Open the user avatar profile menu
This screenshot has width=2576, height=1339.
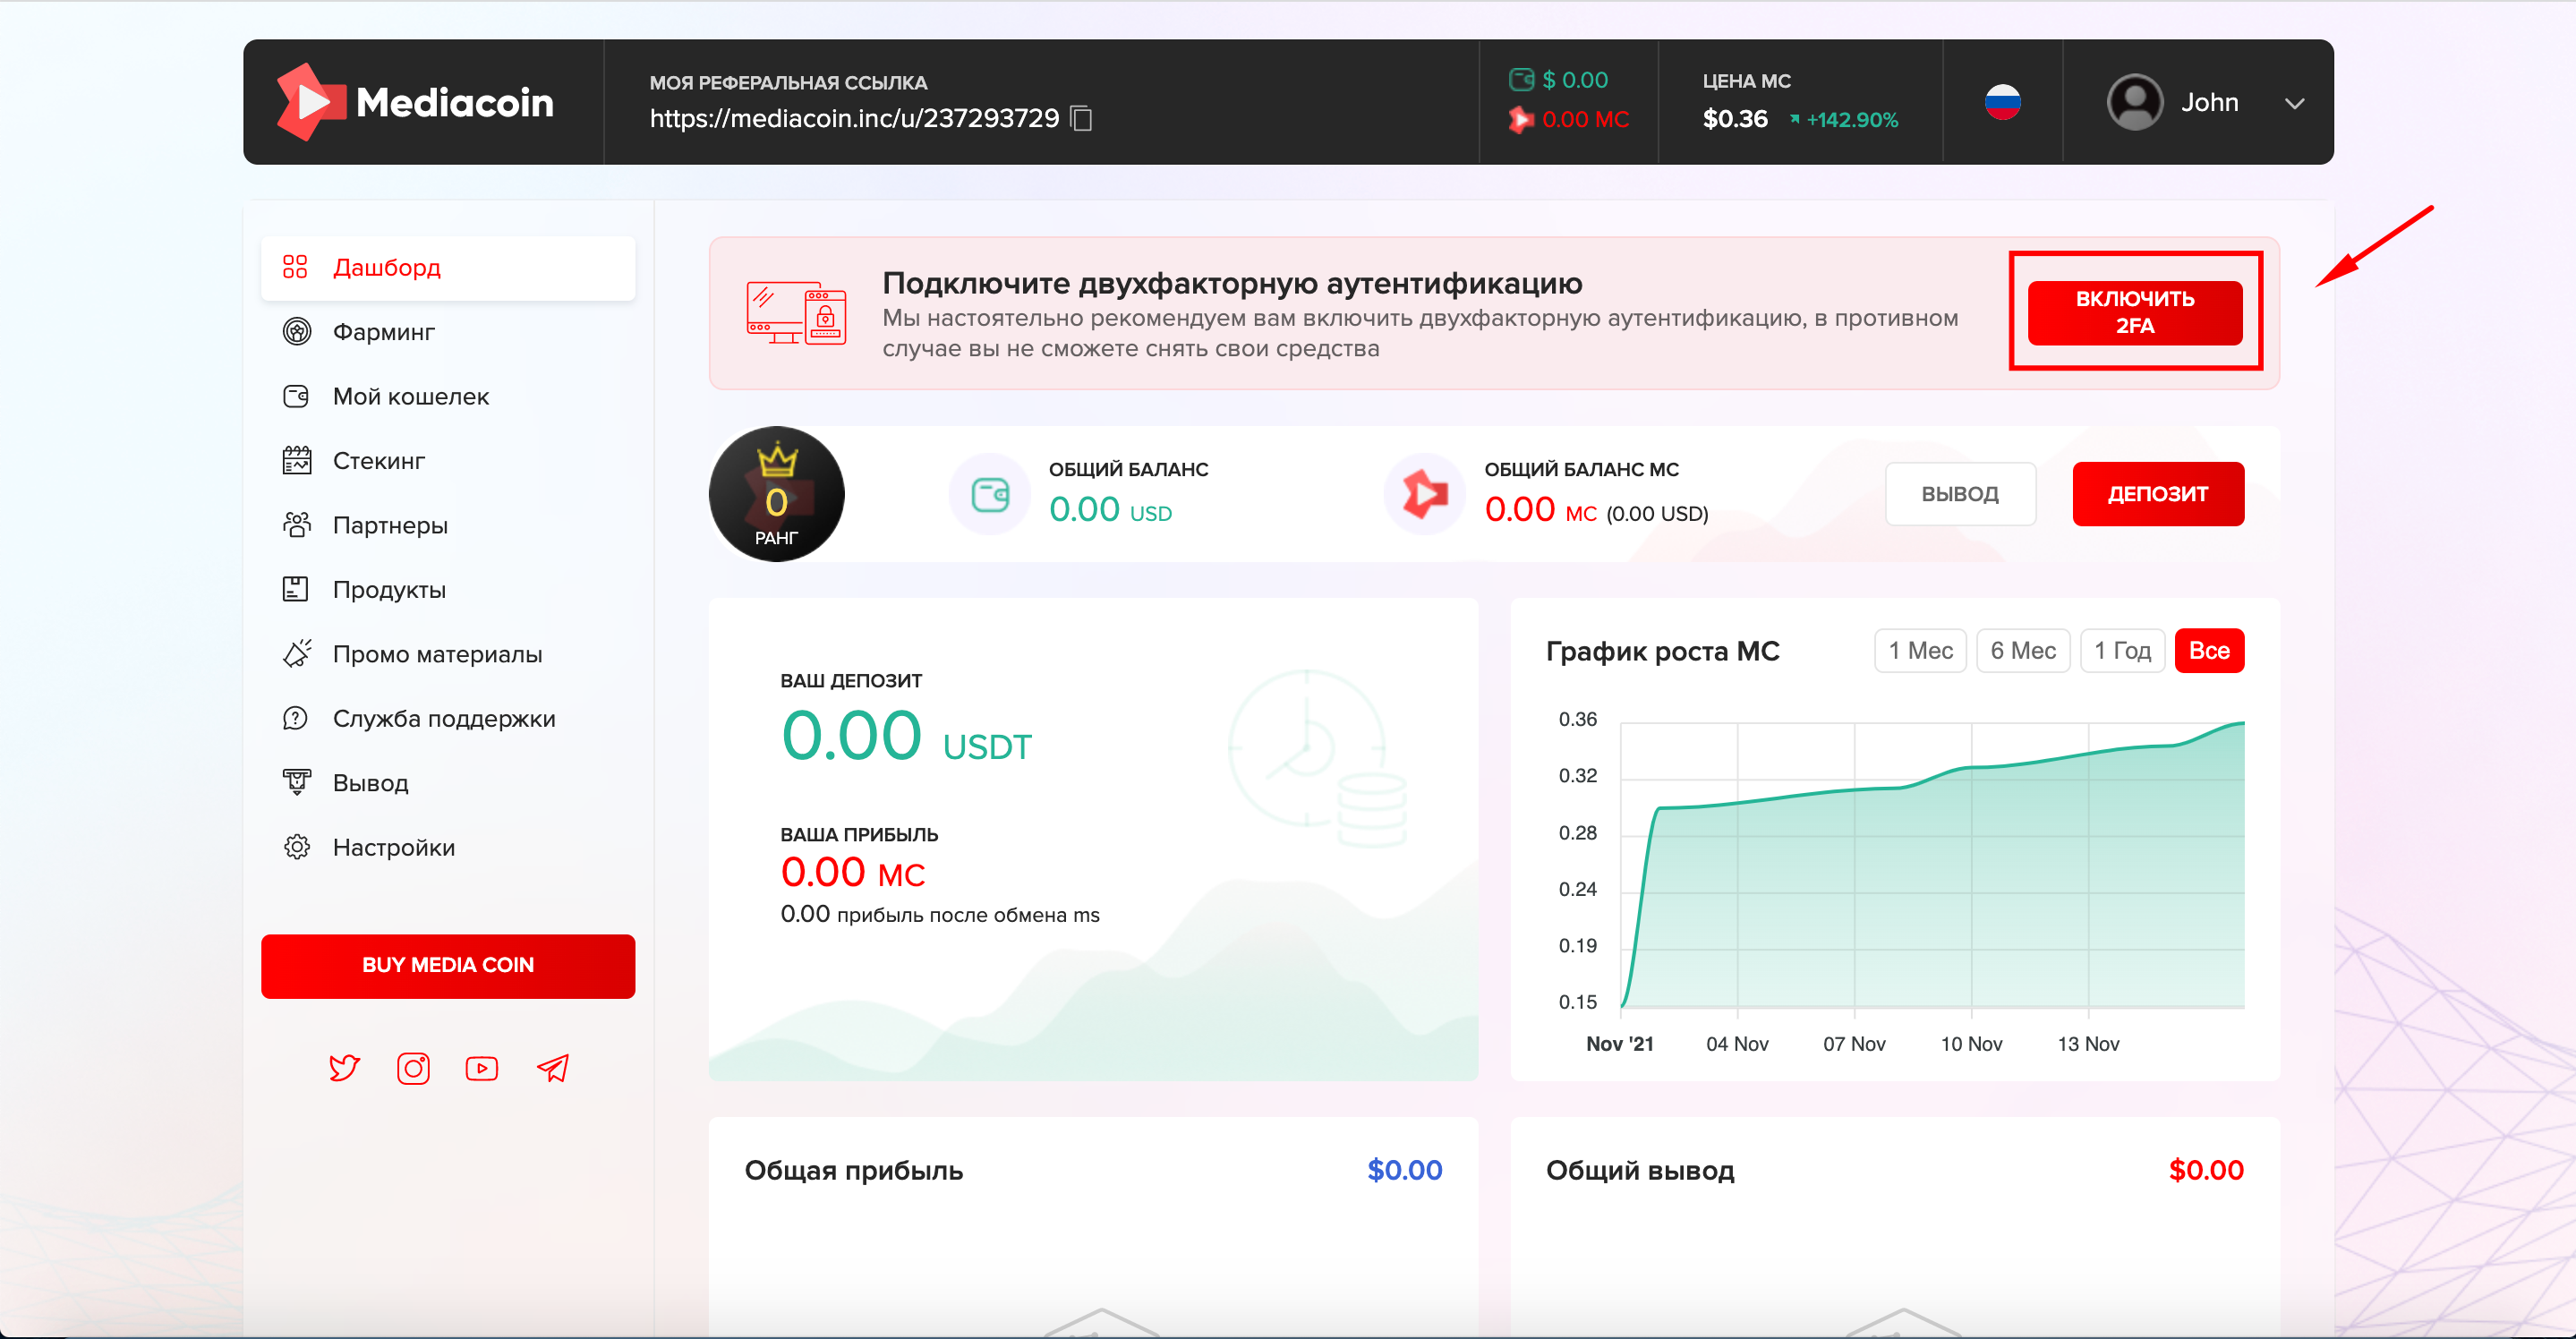click(2134, 102)
